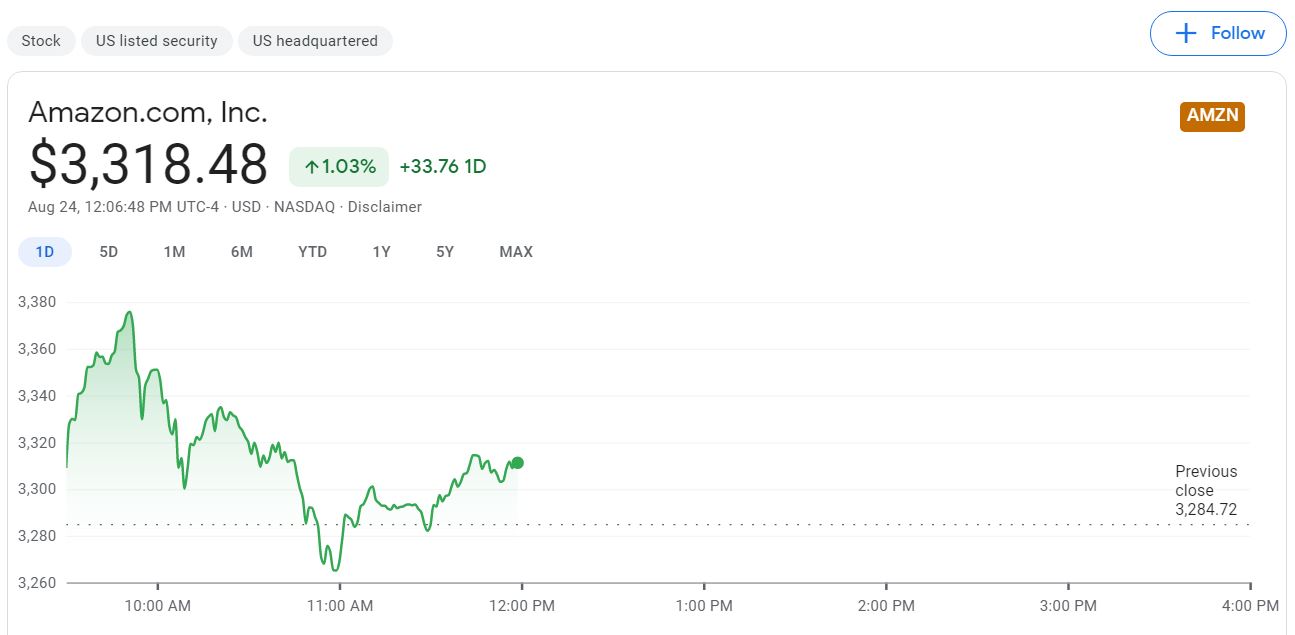Viewport: 1295px width, 635px height.
Task: Click the AMZN ticker badge
Action: point(1211,116)
